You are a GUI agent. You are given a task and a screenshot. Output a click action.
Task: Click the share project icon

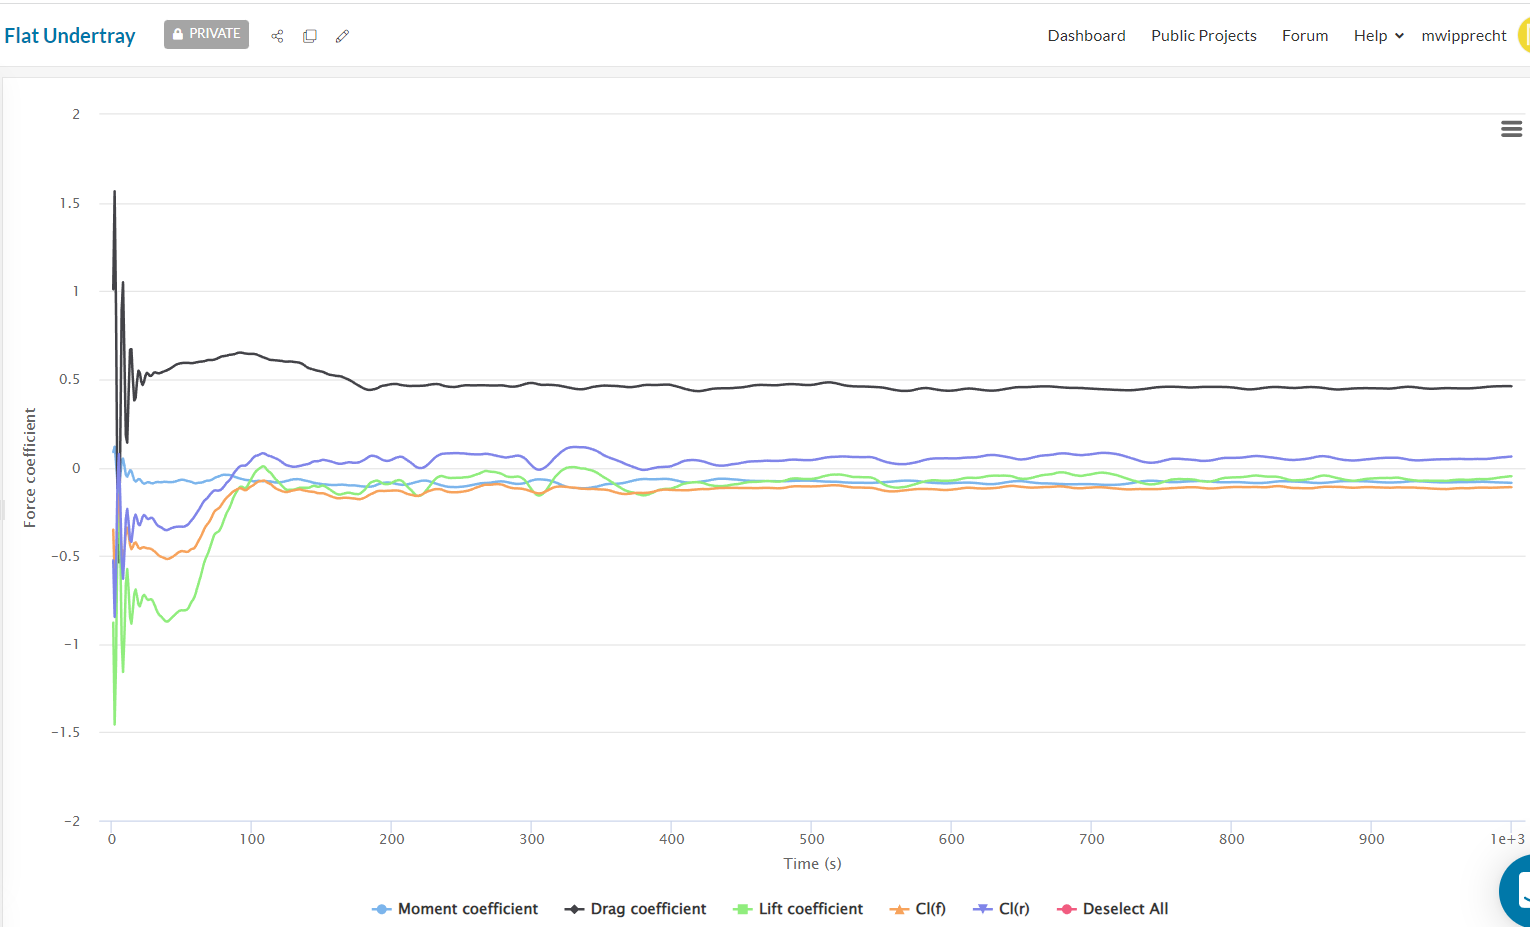[x=277, y=36]
